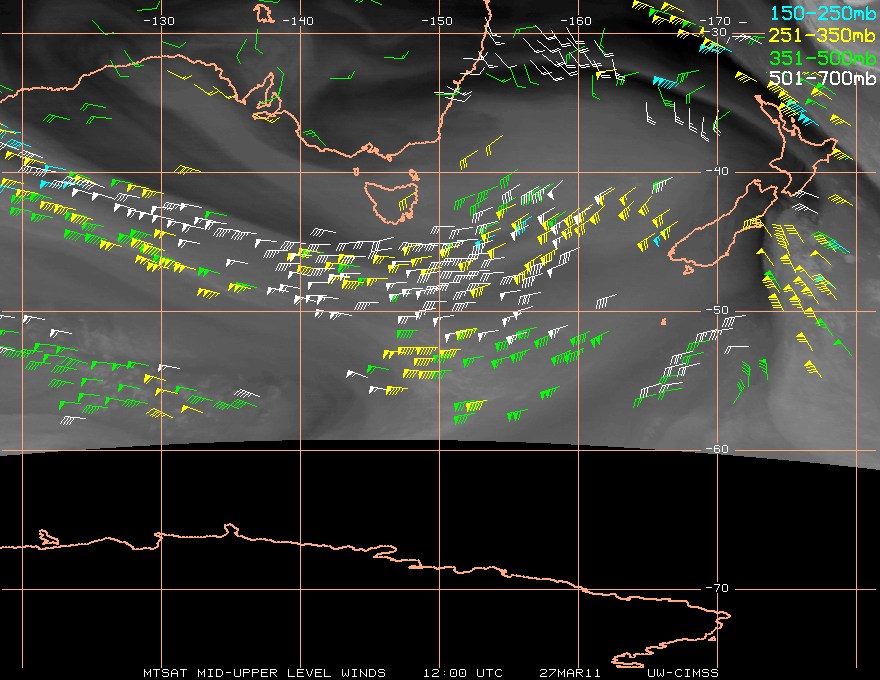Click the white 501-700mb legend label

tap(822, 79)
